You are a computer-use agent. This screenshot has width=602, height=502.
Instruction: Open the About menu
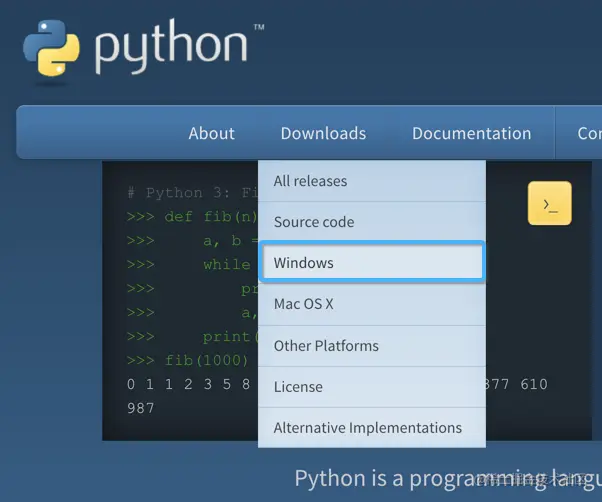tap(212, 133)
